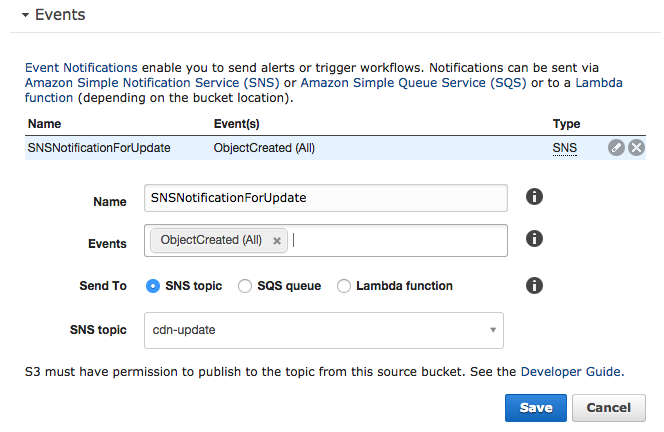
Task: Open Amazon Simple Notification Service (SNS) link
Action: [152, 83]
